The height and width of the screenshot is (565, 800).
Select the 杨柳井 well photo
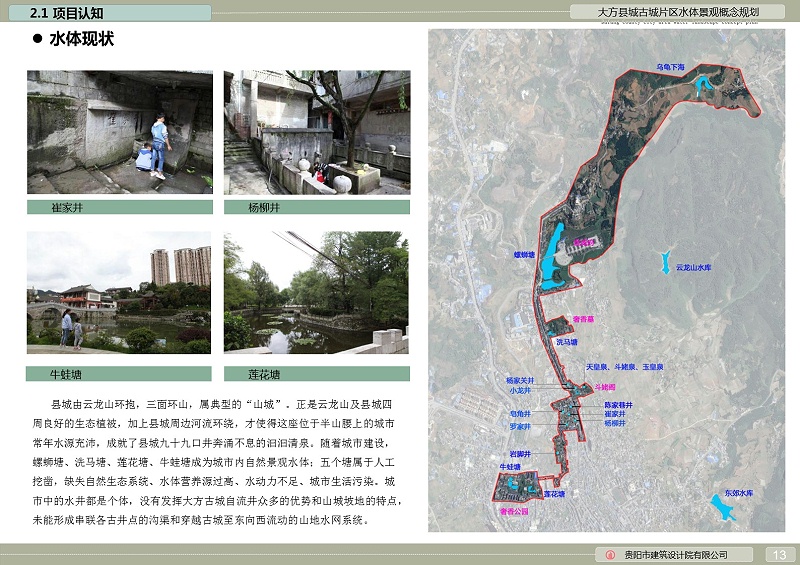click(316, 132)
